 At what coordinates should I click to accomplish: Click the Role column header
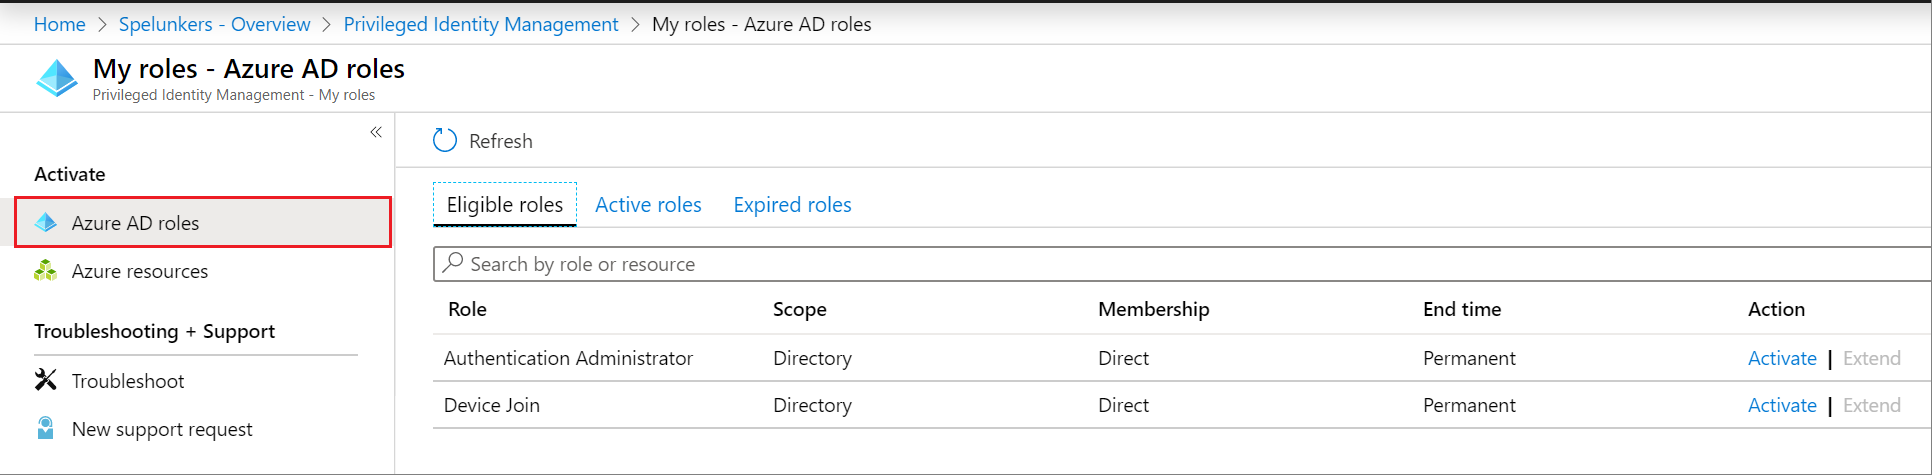click(467, 309)
